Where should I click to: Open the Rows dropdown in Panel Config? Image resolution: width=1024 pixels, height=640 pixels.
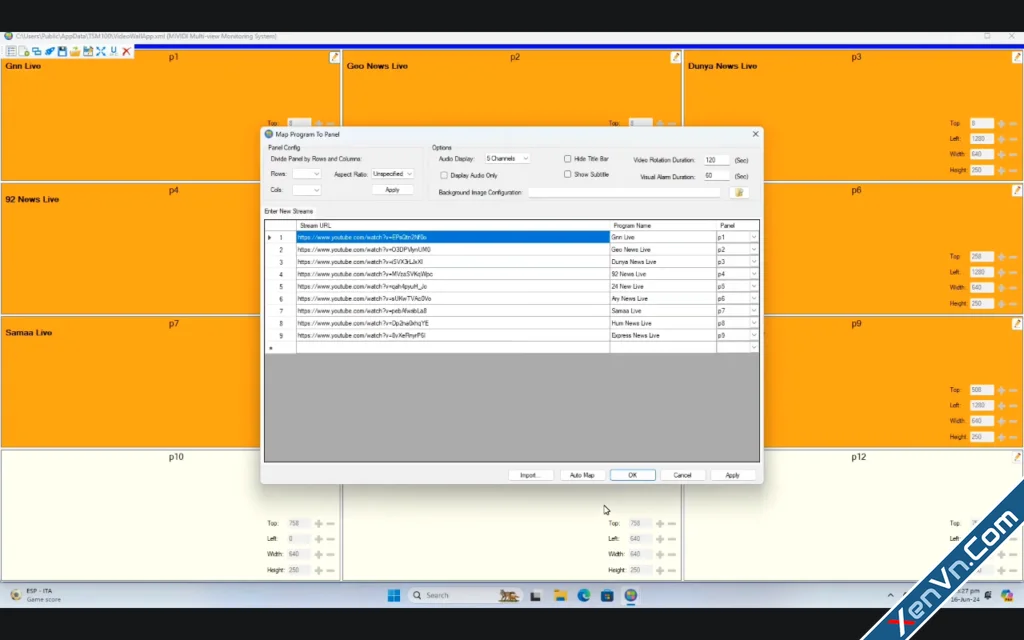click(306, 174)
